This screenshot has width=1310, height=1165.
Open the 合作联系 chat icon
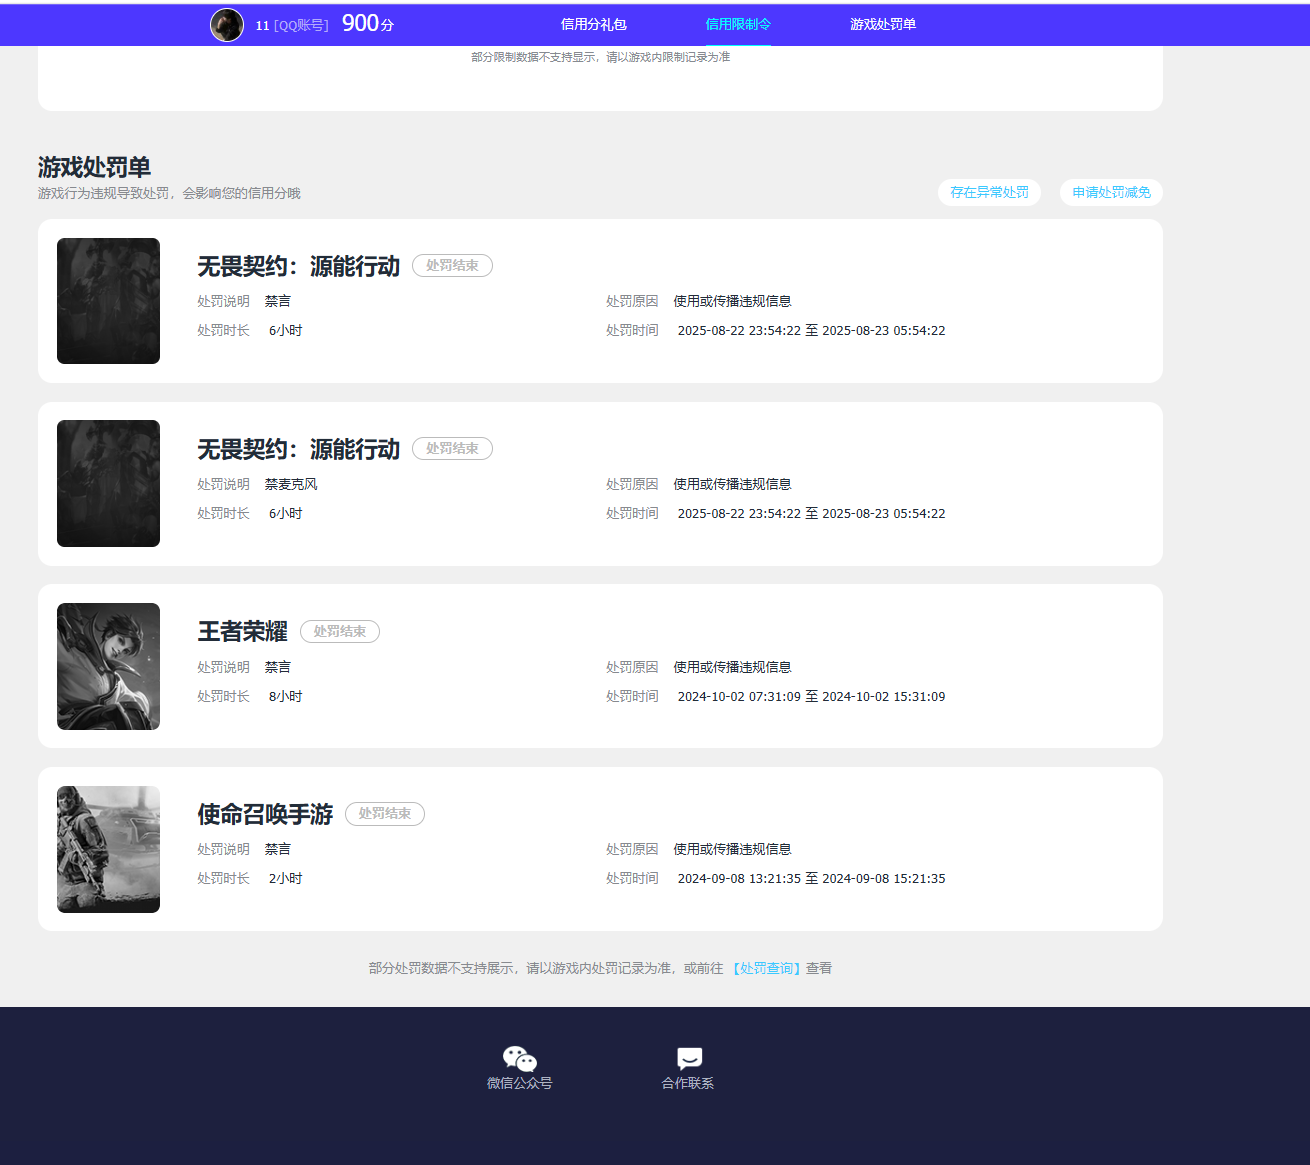click(x=689, y=1059)
